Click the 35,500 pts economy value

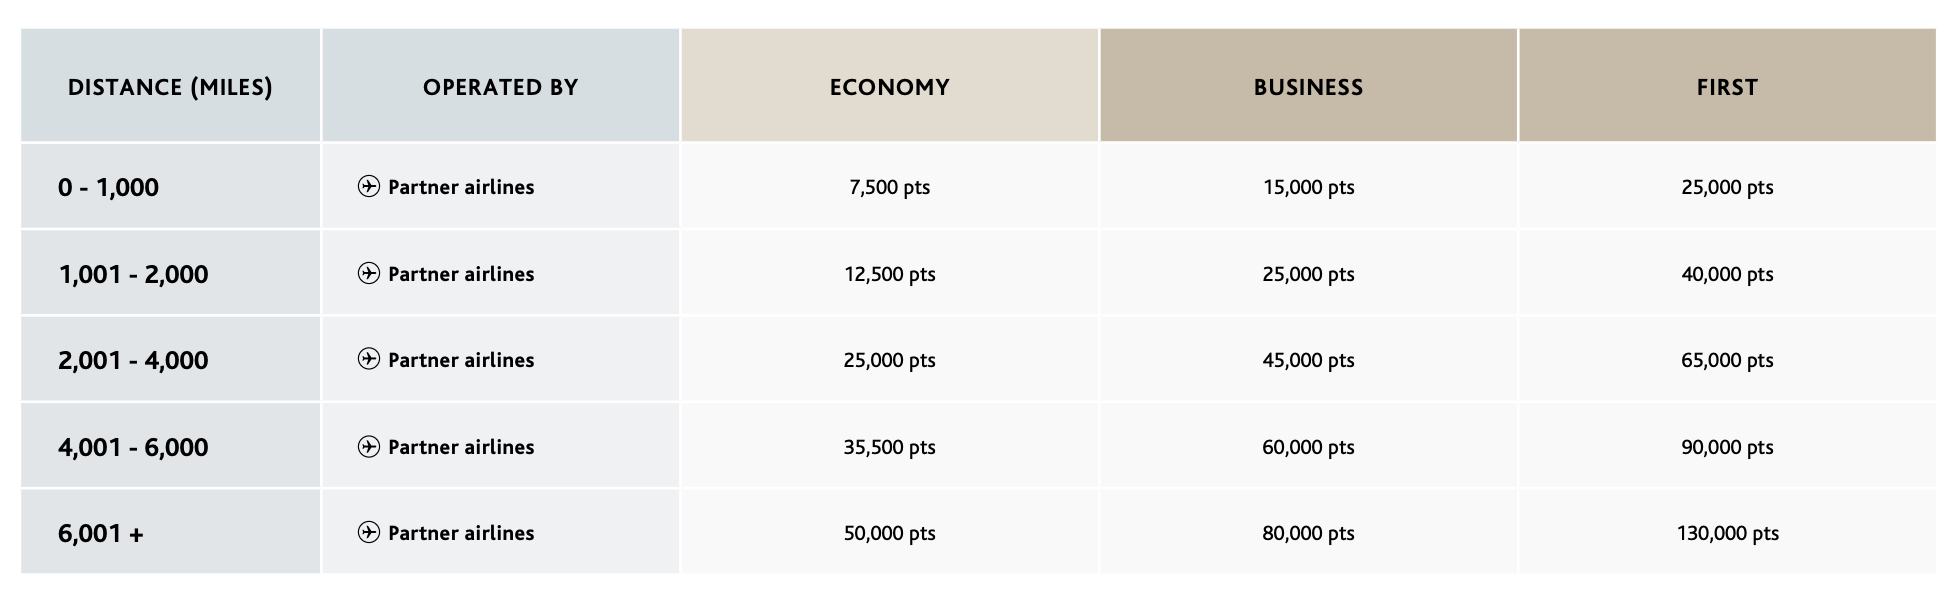point(889,447)
